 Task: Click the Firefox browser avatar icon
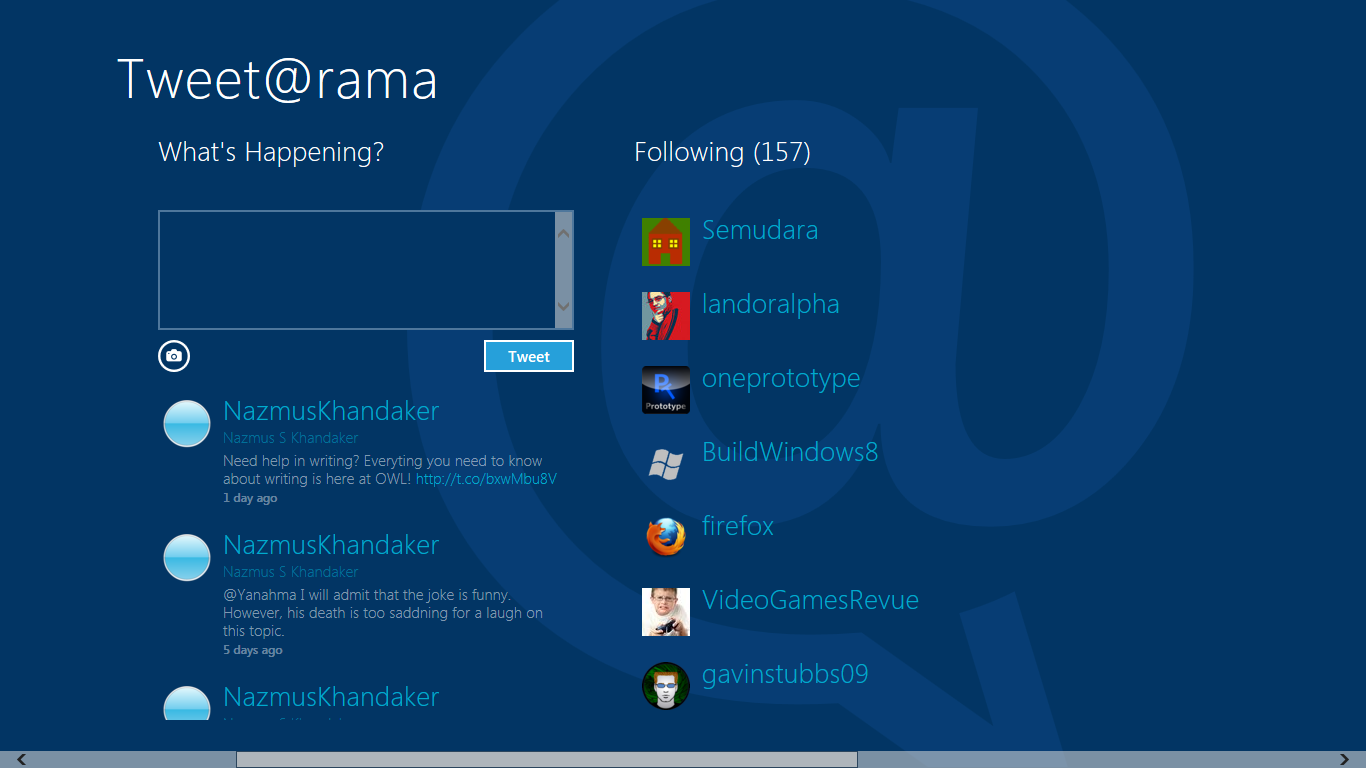coord(665,537)
